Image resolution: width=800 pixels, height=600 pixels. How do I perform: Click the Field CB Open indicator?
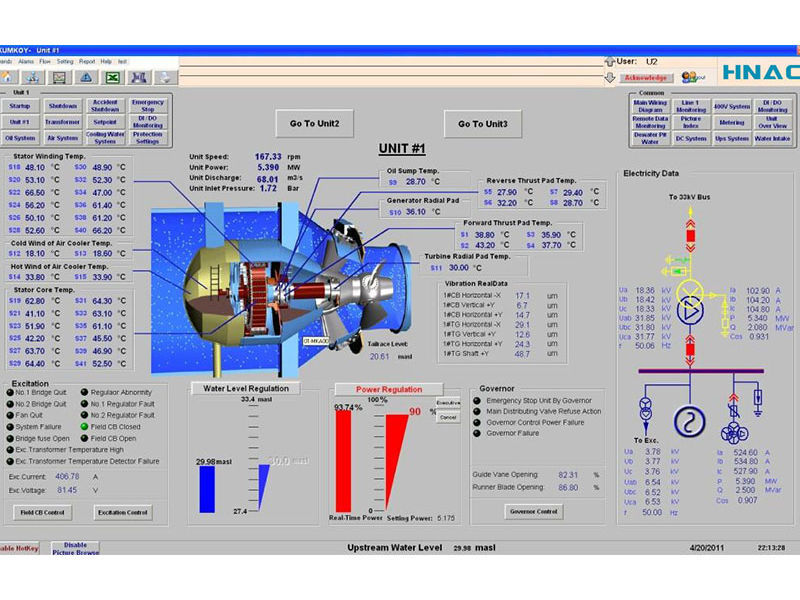point(85,438)
